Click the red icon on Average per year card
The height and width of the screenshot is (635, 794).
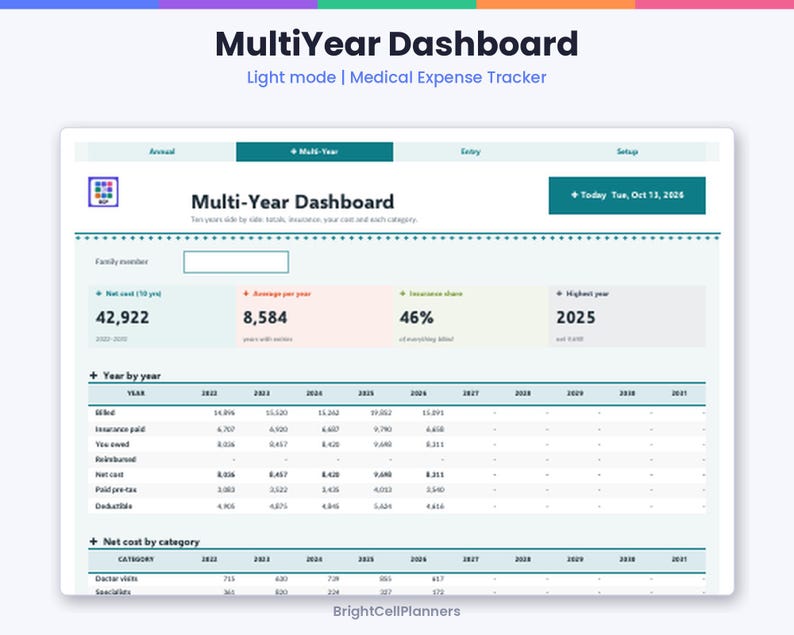coord(246,293)
